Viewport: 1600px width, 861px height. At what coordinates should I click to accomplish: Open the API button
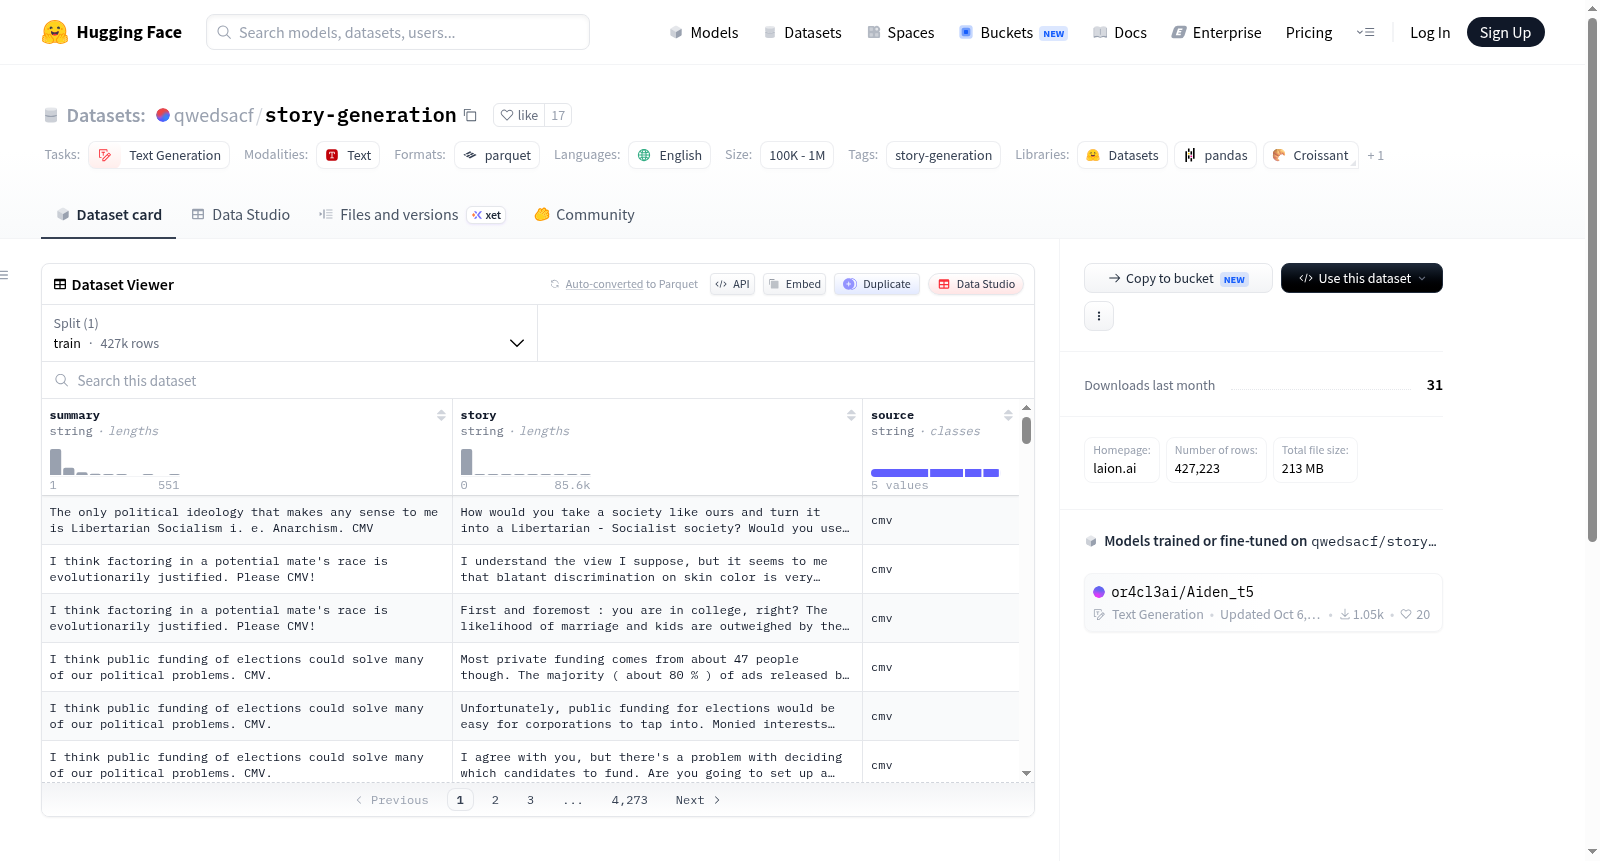click(732, 284)
